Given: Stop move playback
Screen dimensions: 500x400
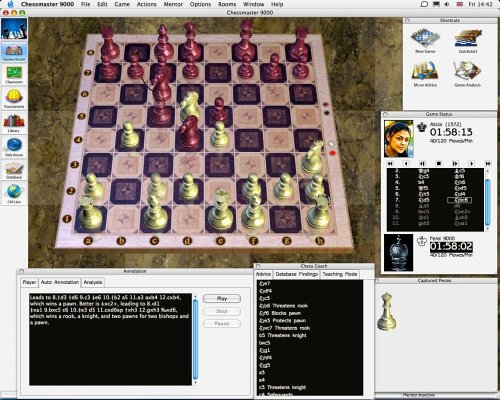Looking at the screenshot, I should tap(439, 164).
